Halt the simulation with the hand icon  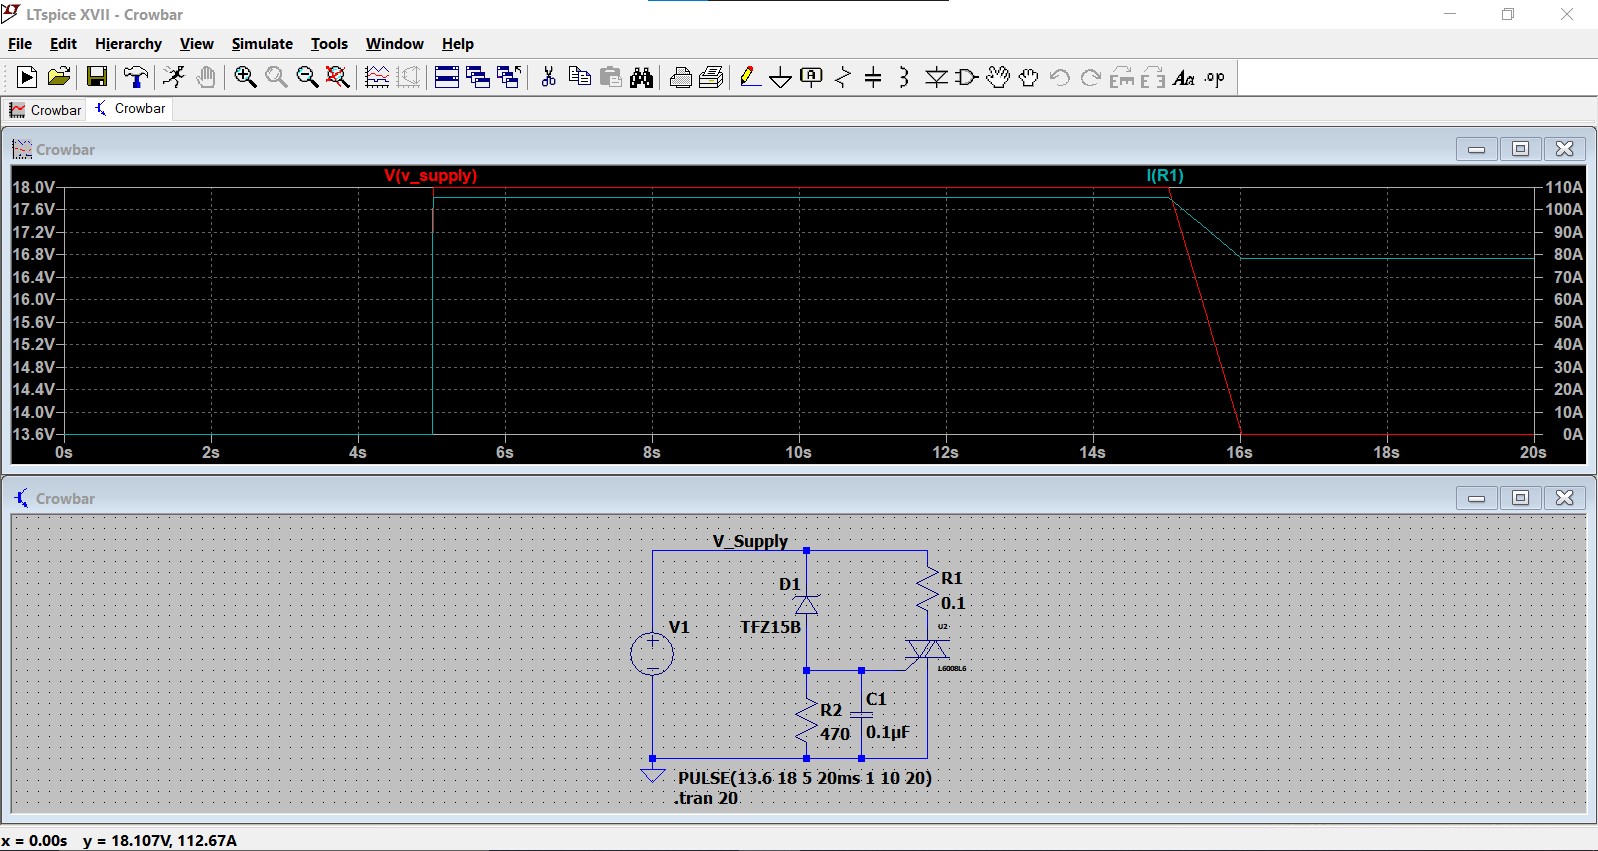206,77
